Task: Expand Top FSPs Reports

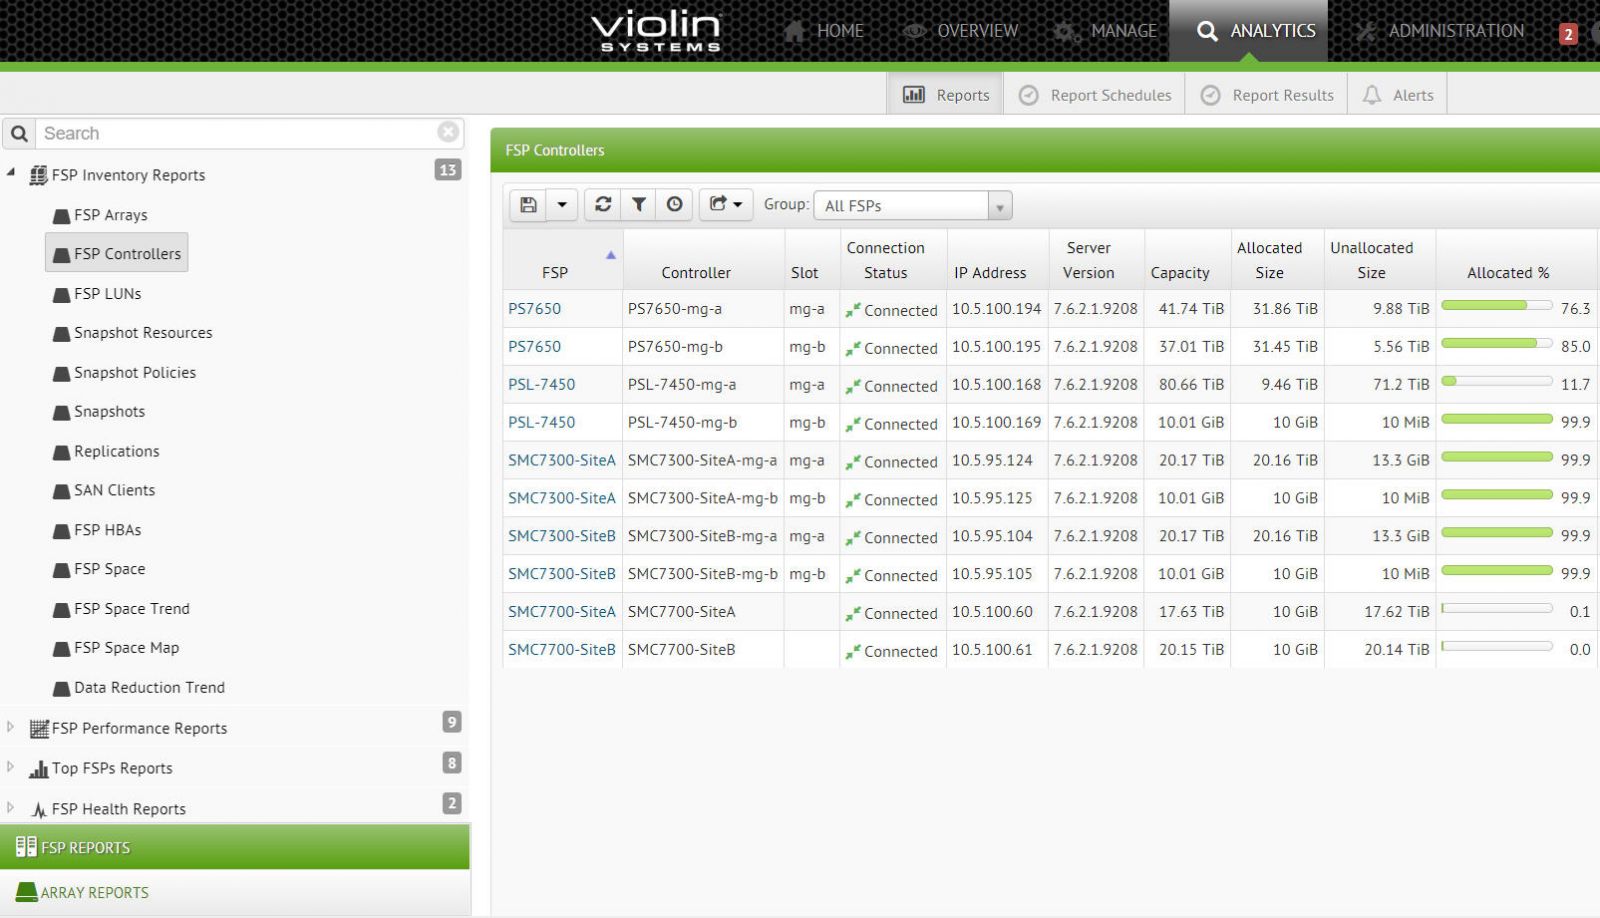Action: [x=11, y=767]
